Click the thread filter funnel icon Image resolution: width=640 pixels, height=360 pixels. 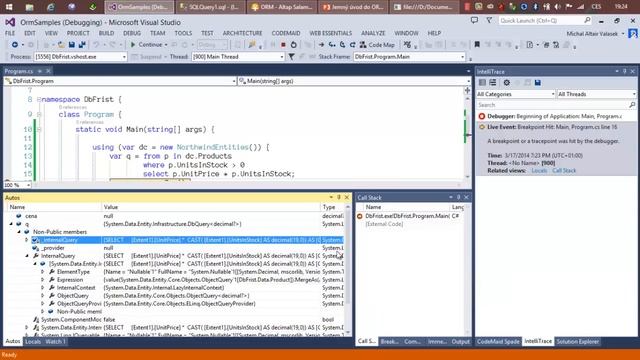[x=291, y=57]
